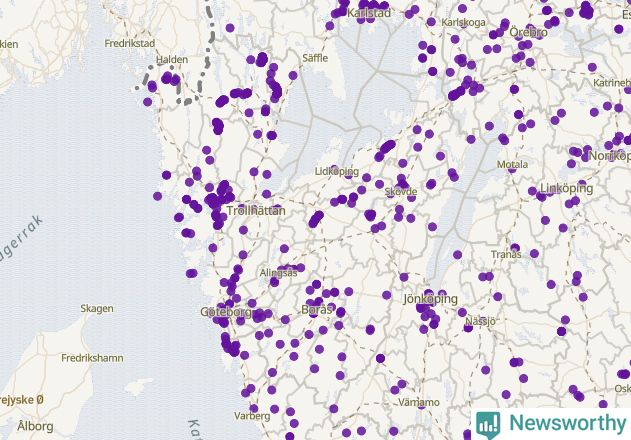Select the Säffle town label
This screenshot has width=631, height=440.
[315, 58]
